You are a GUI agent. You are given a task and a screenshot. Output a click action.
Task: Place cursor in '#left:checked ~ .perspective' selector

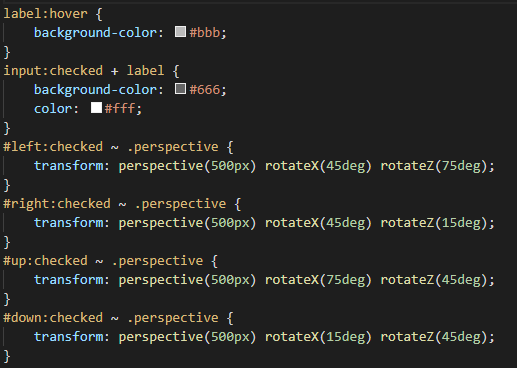[111, 147]
